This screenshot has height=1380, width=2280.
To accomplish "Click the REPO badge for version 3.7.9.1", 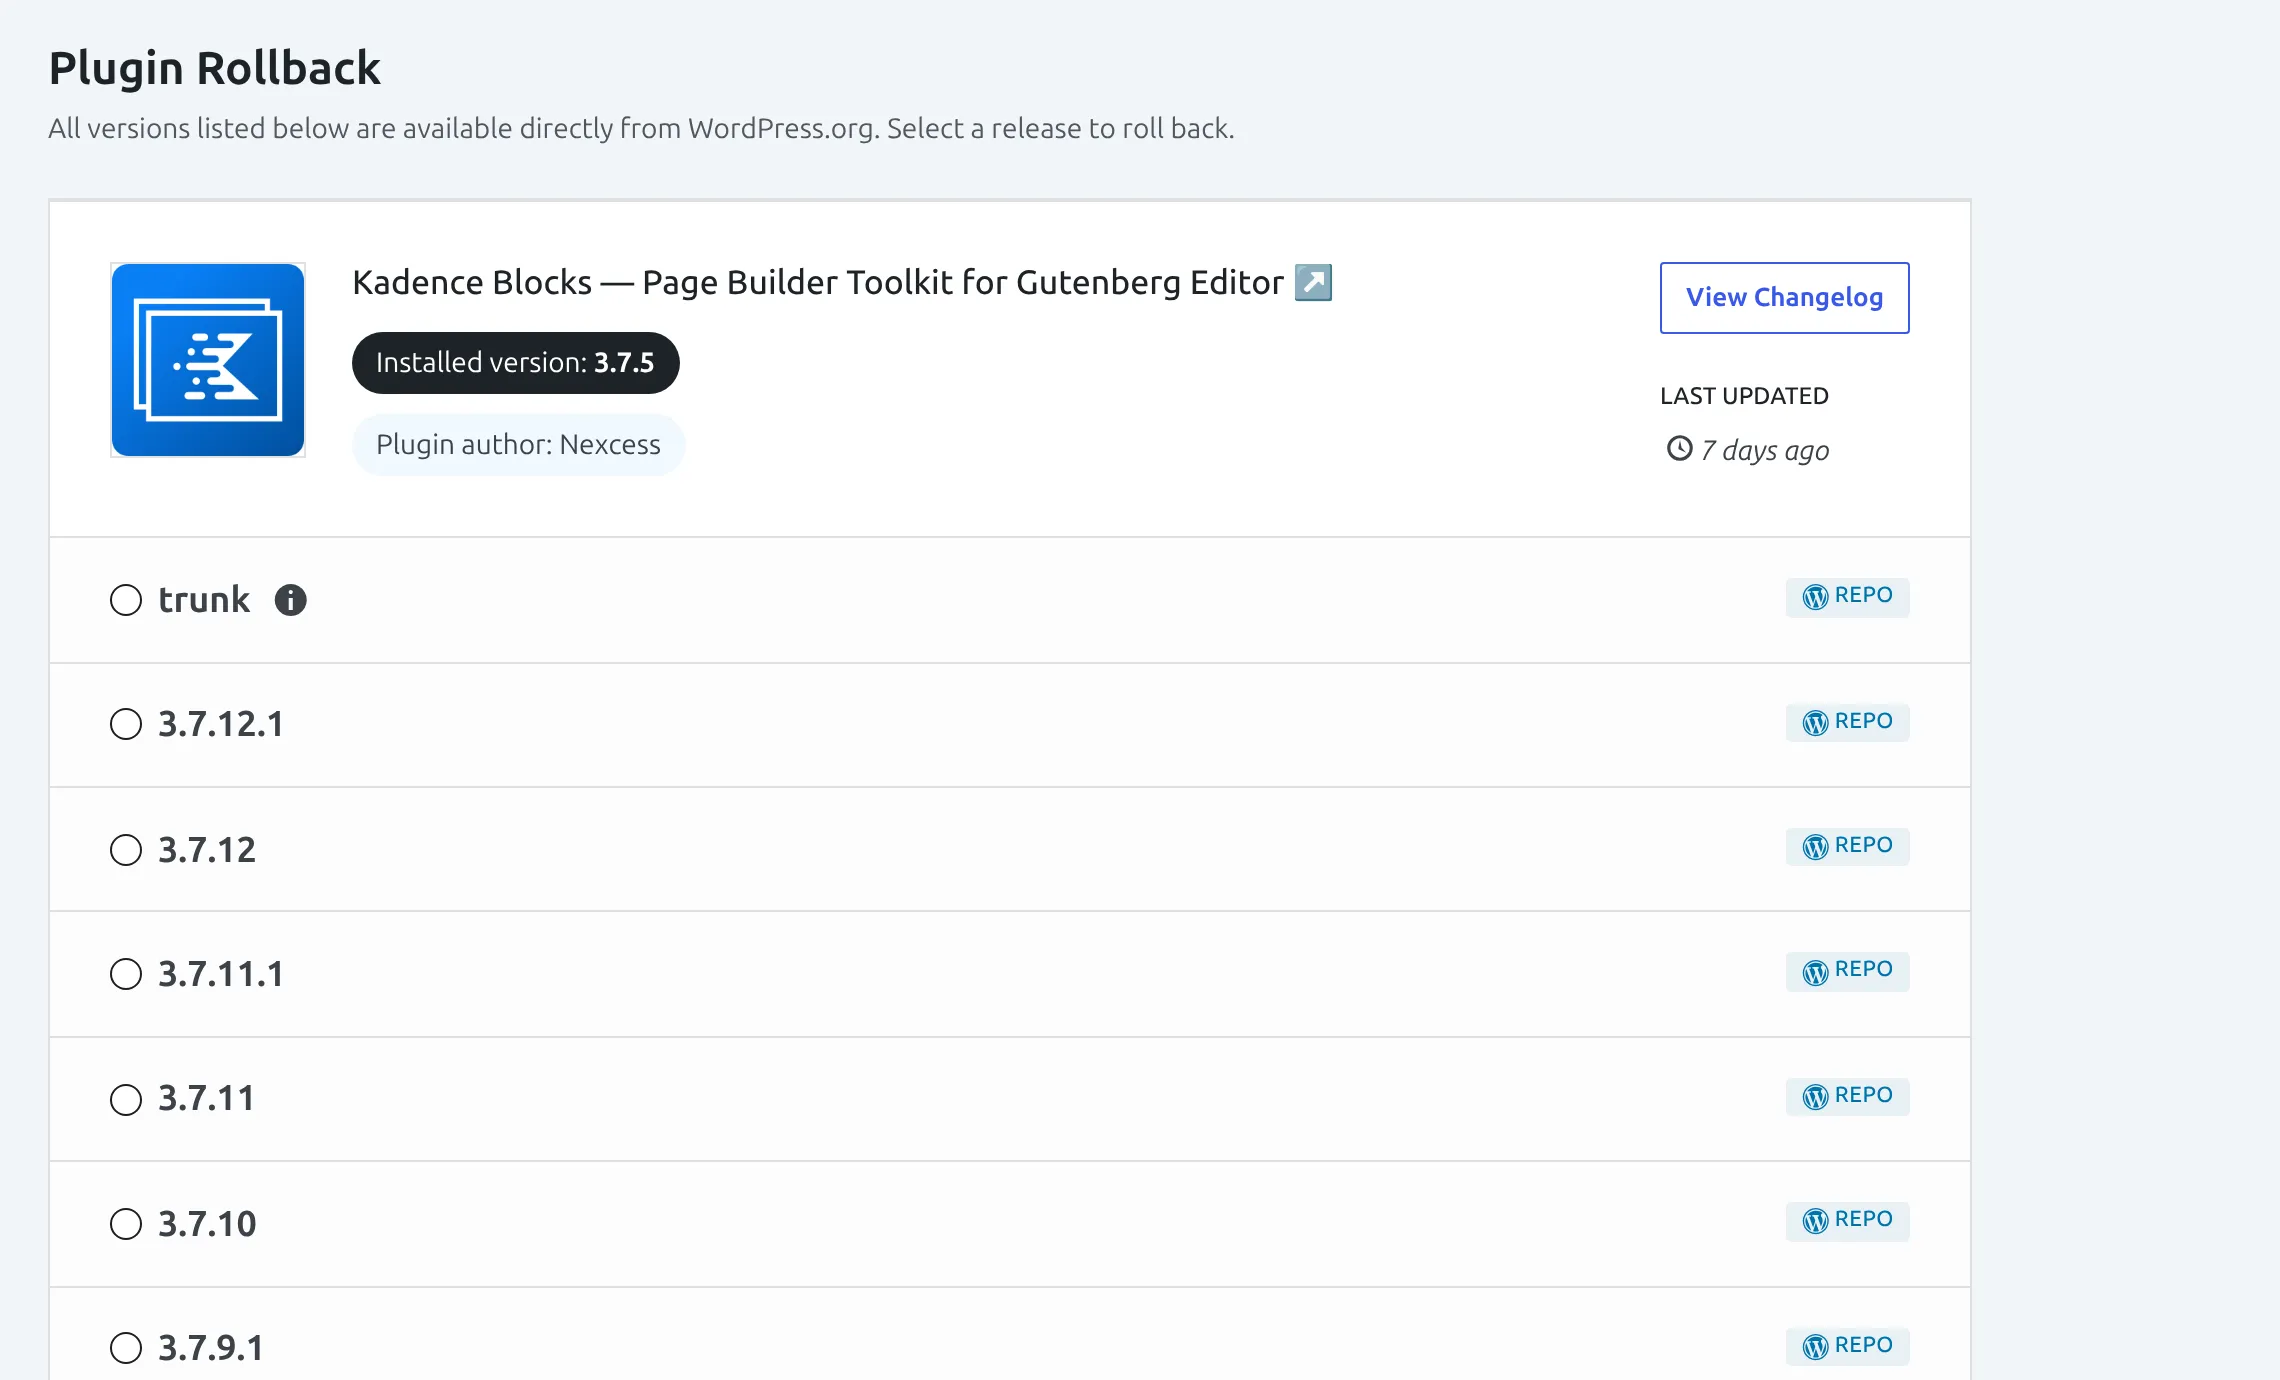I will (1847, 1346).
